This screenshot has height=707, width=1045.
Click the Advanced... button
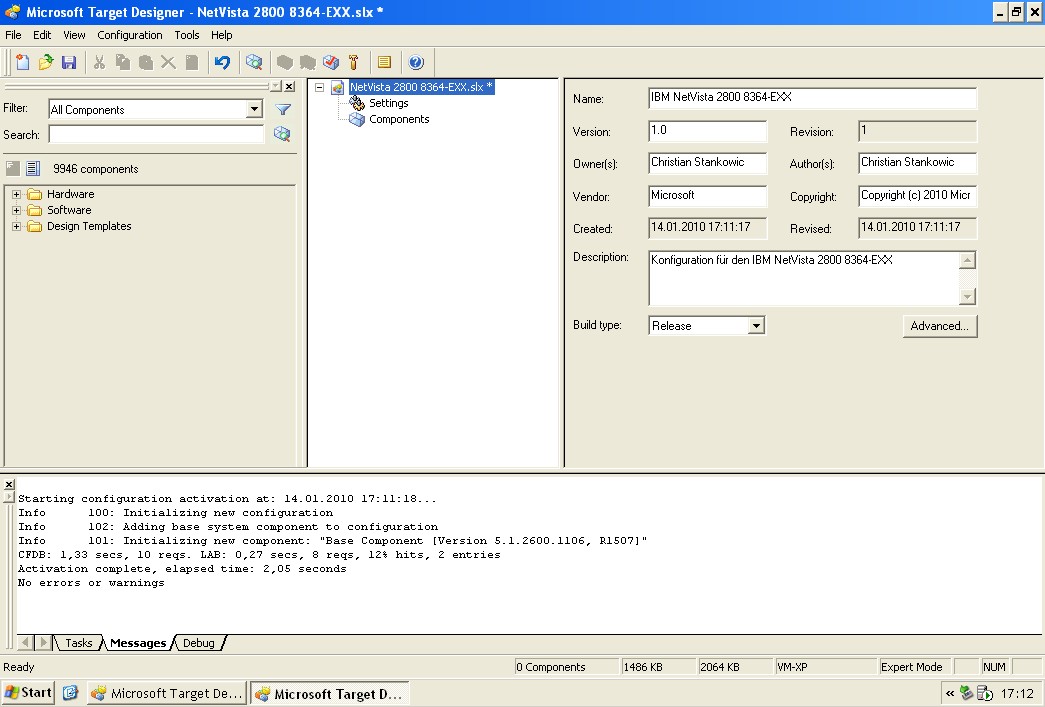tap(939, 326)
